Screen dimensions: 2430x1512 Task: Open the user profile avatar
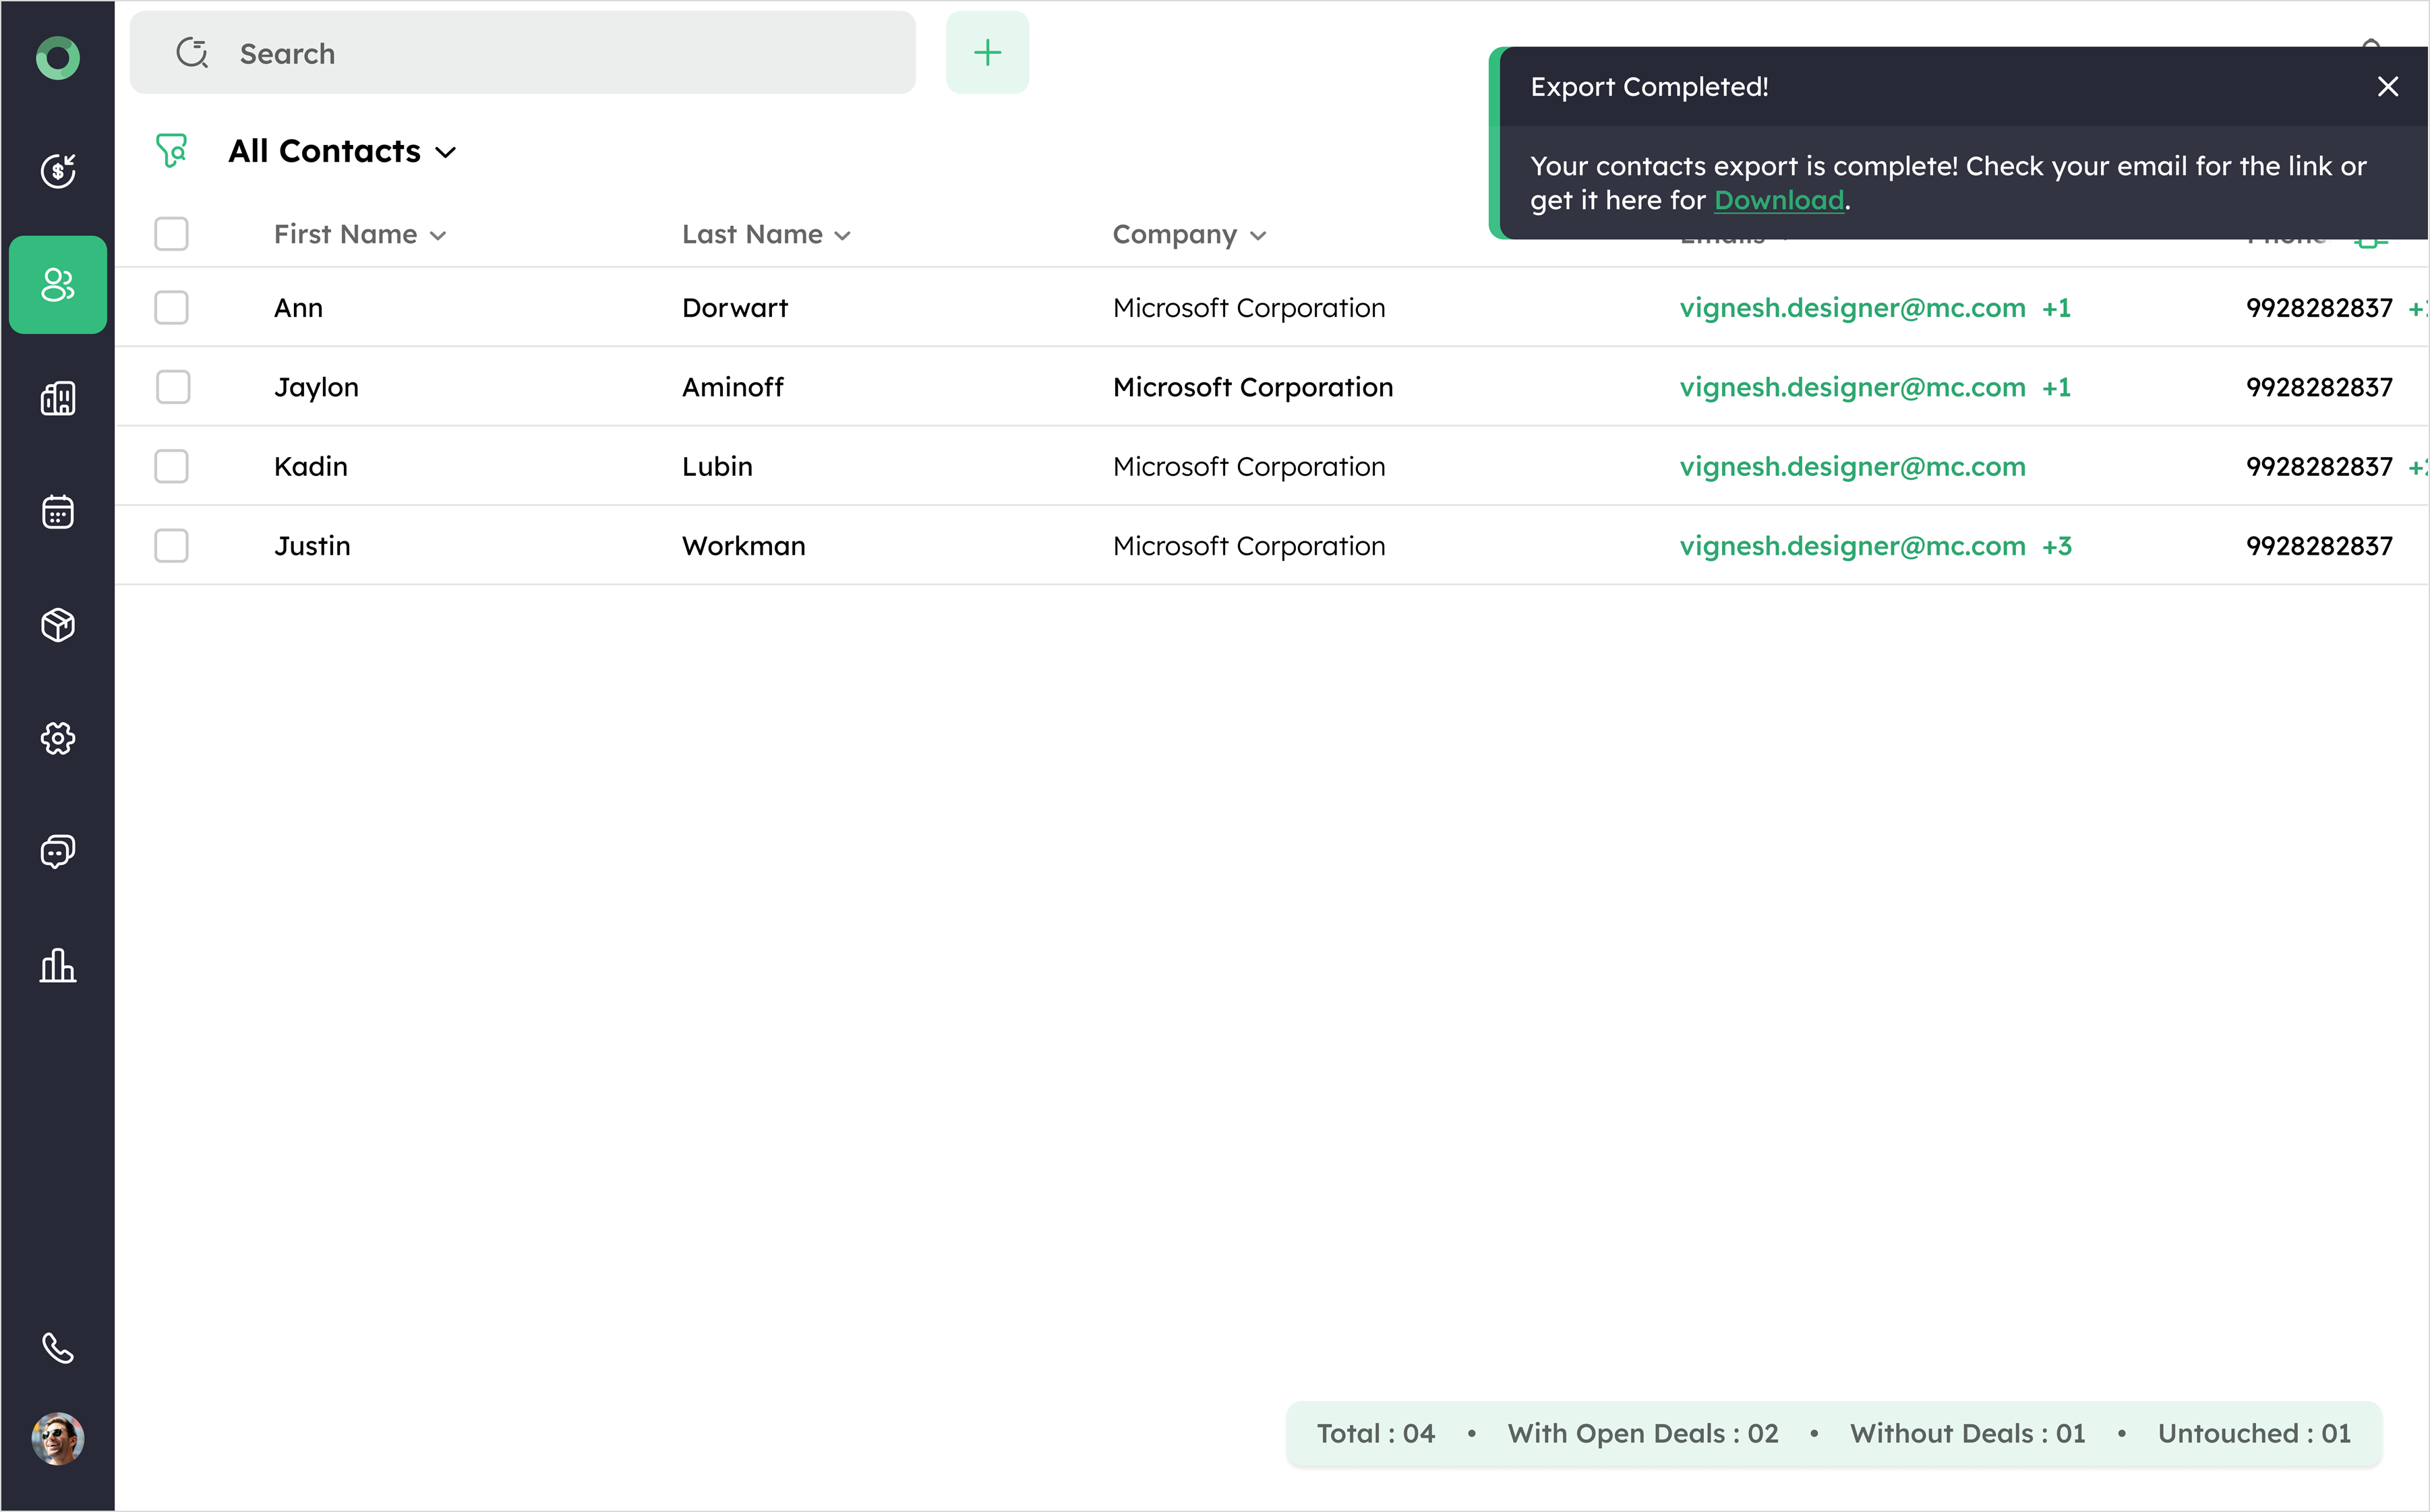[x=58, y=1438]
